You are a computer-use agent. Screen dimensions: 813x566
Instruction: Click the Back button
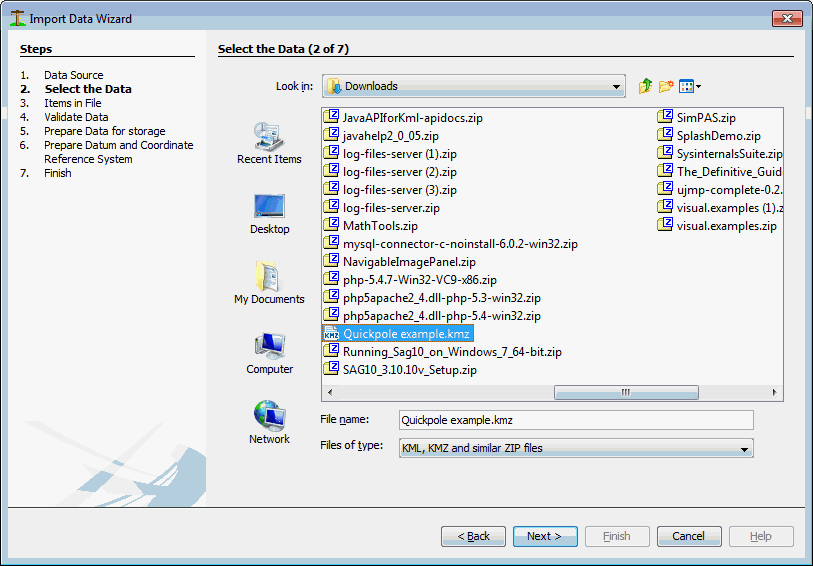click(473, 536)
